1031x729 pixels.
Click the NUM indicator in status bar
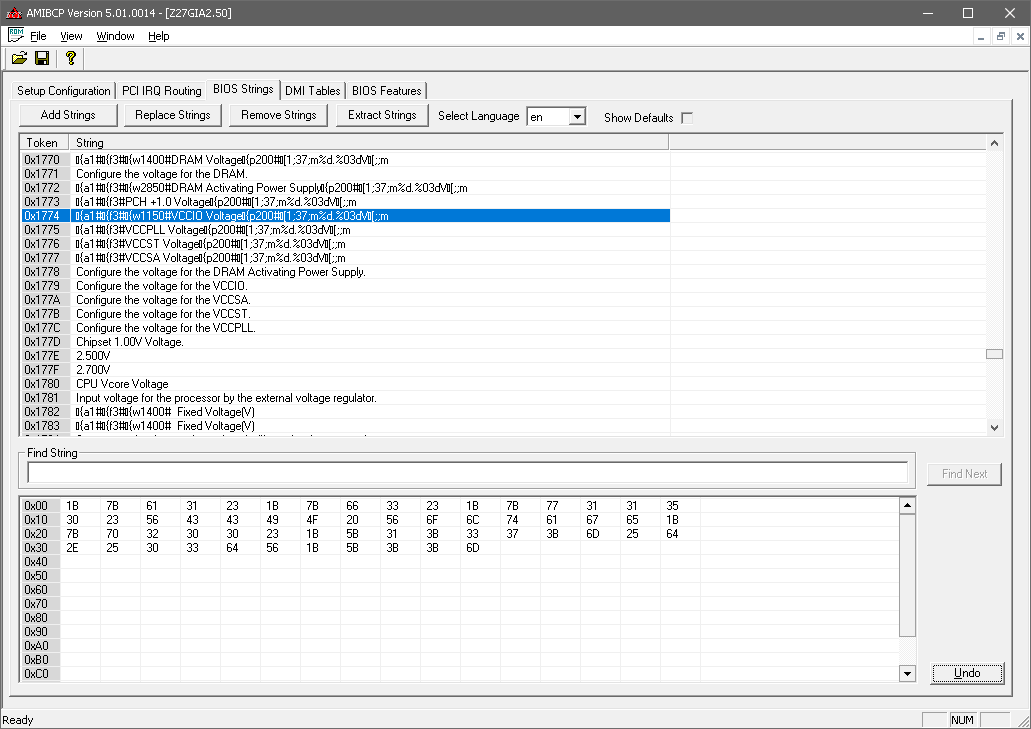tap(963, 720)
